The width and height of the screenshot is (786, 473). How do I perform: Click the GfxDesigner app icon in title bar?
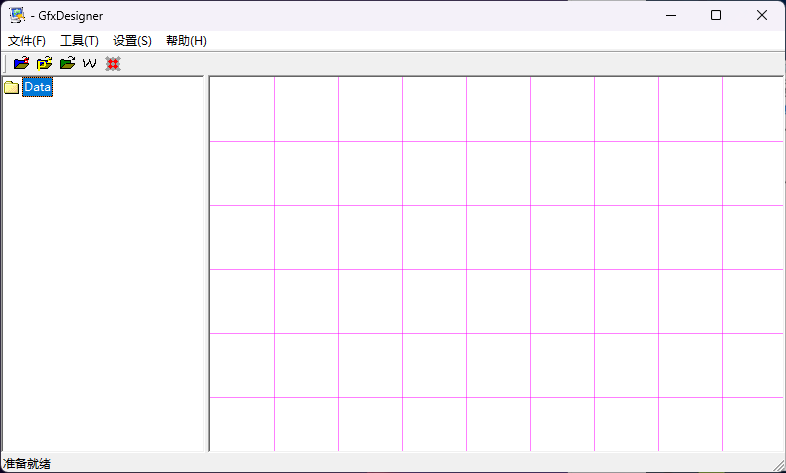17,15
